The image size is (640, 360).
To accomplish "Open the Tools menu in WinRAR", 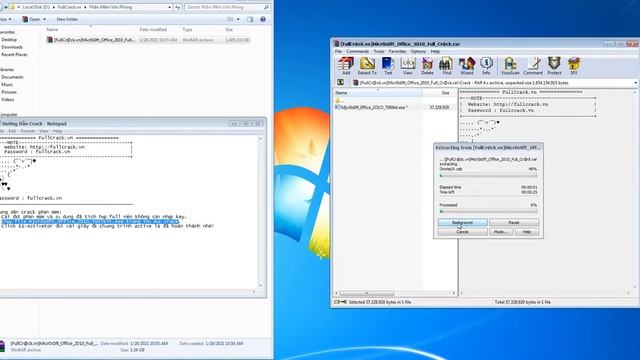I will 379,51.
